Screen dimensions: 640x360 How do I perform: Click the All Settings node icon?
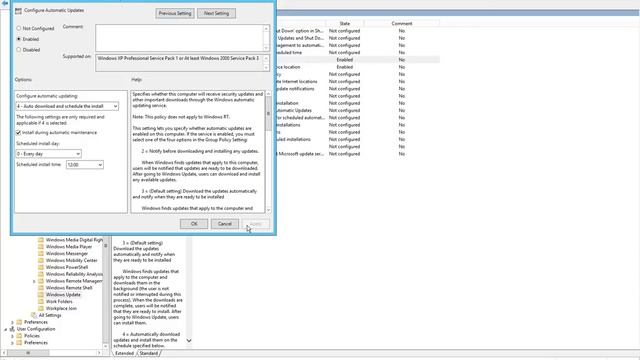pos(34,315)
